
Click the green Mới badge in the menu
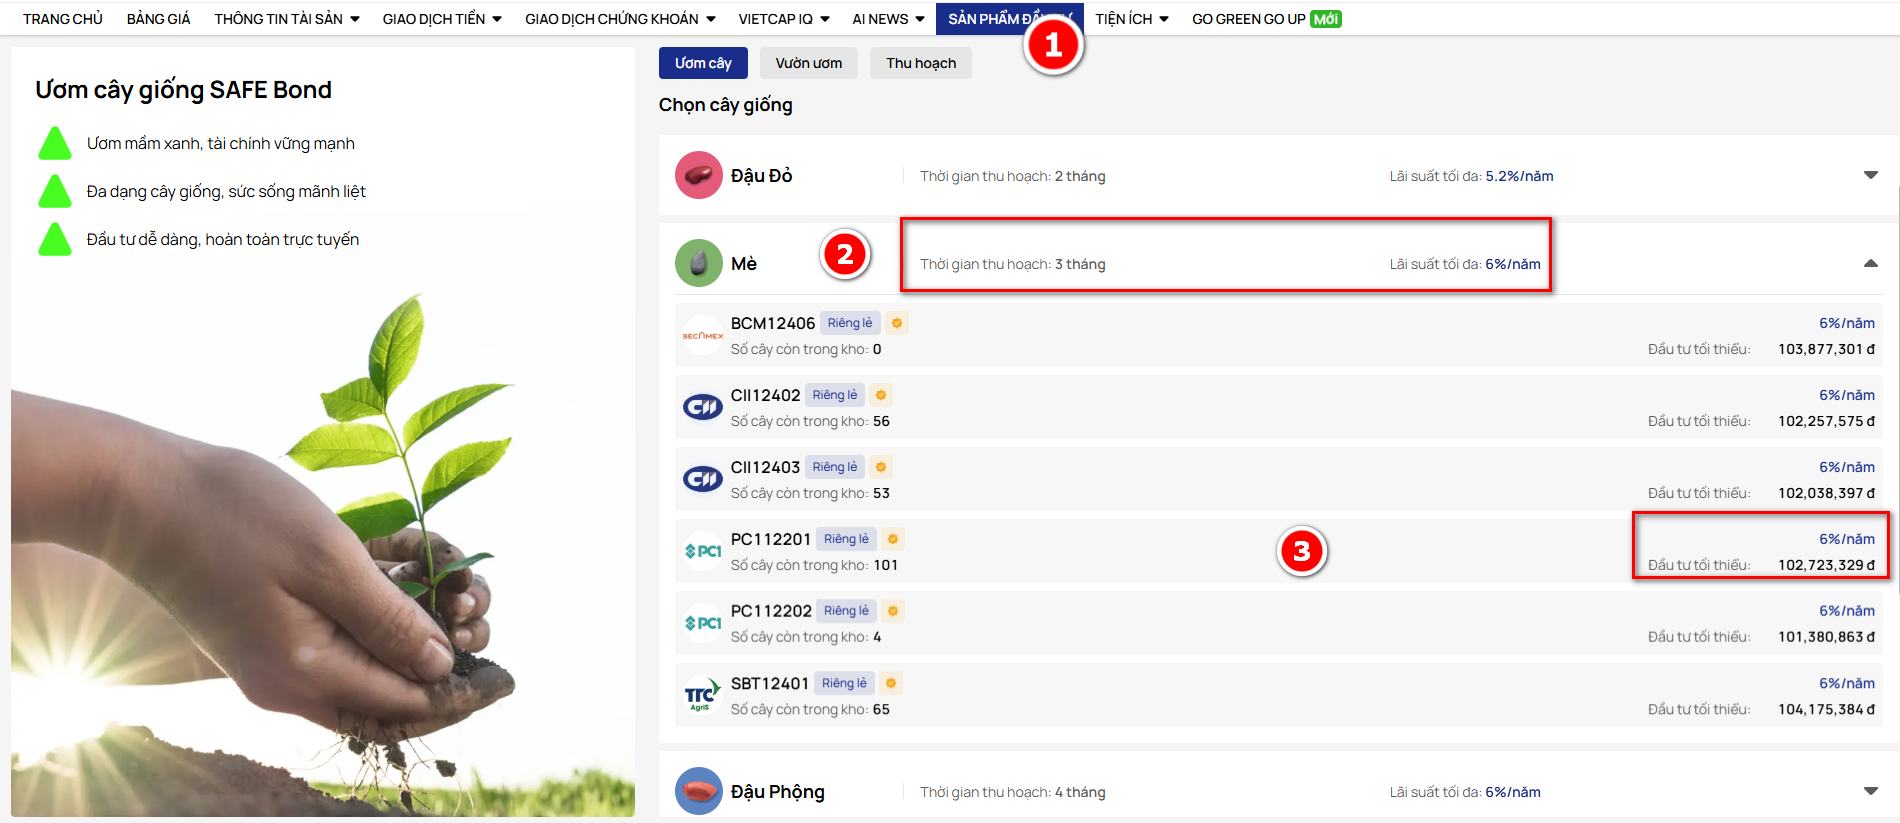coord(1326,19)
